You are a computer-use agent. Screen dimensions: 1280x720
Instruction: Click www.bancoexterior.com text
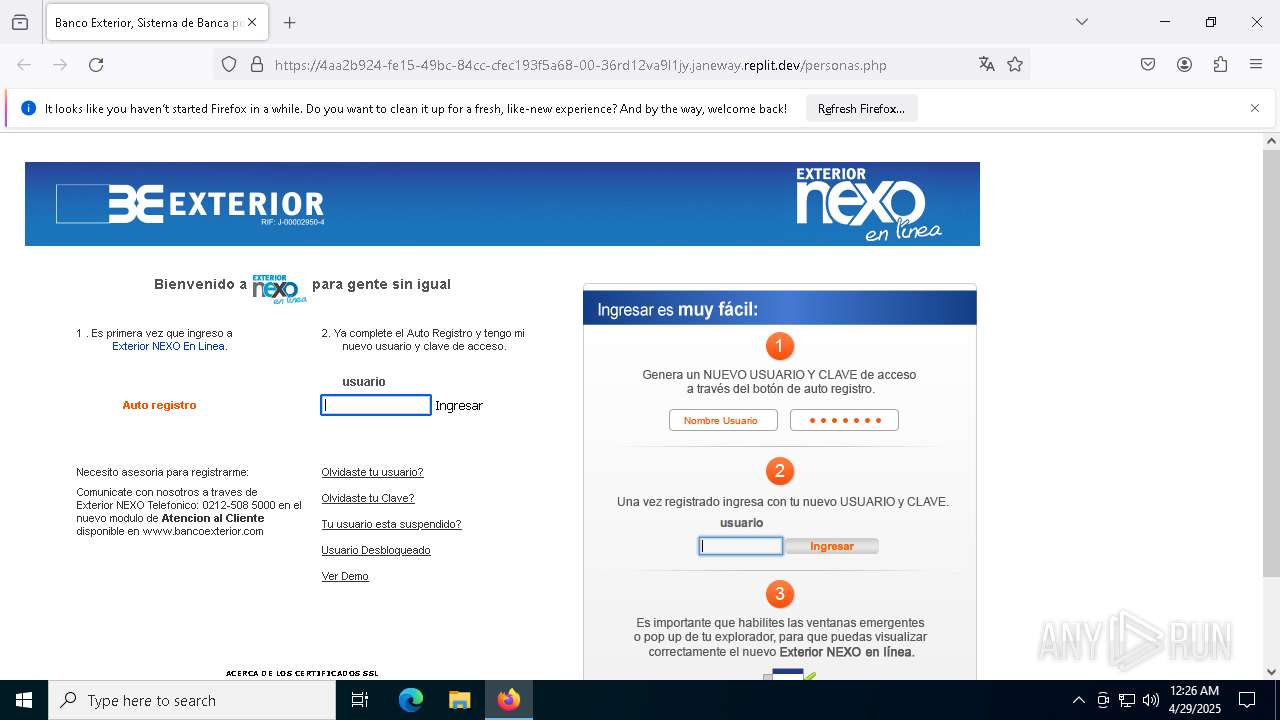(203, 531)
